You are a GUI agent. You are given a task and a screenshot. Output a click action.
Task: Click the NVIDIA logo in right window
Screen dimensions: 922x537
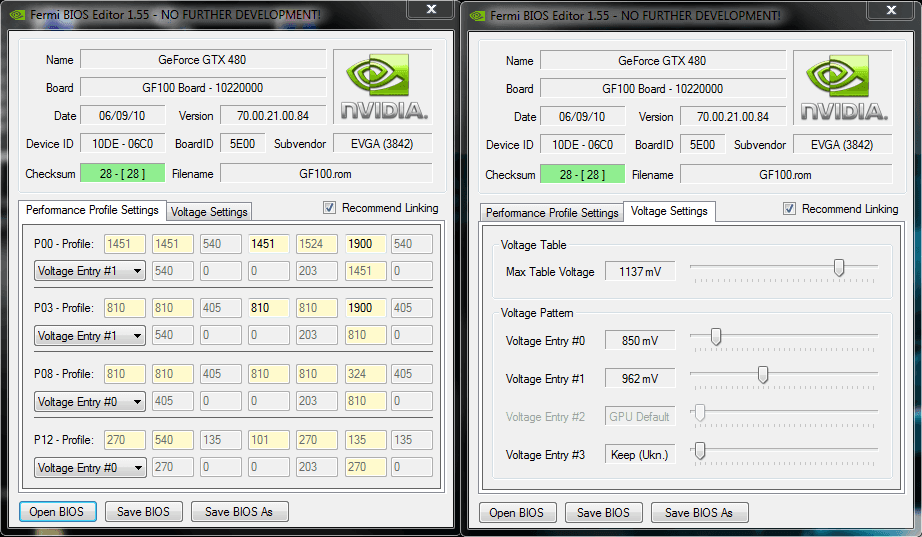tap(843, 88)
